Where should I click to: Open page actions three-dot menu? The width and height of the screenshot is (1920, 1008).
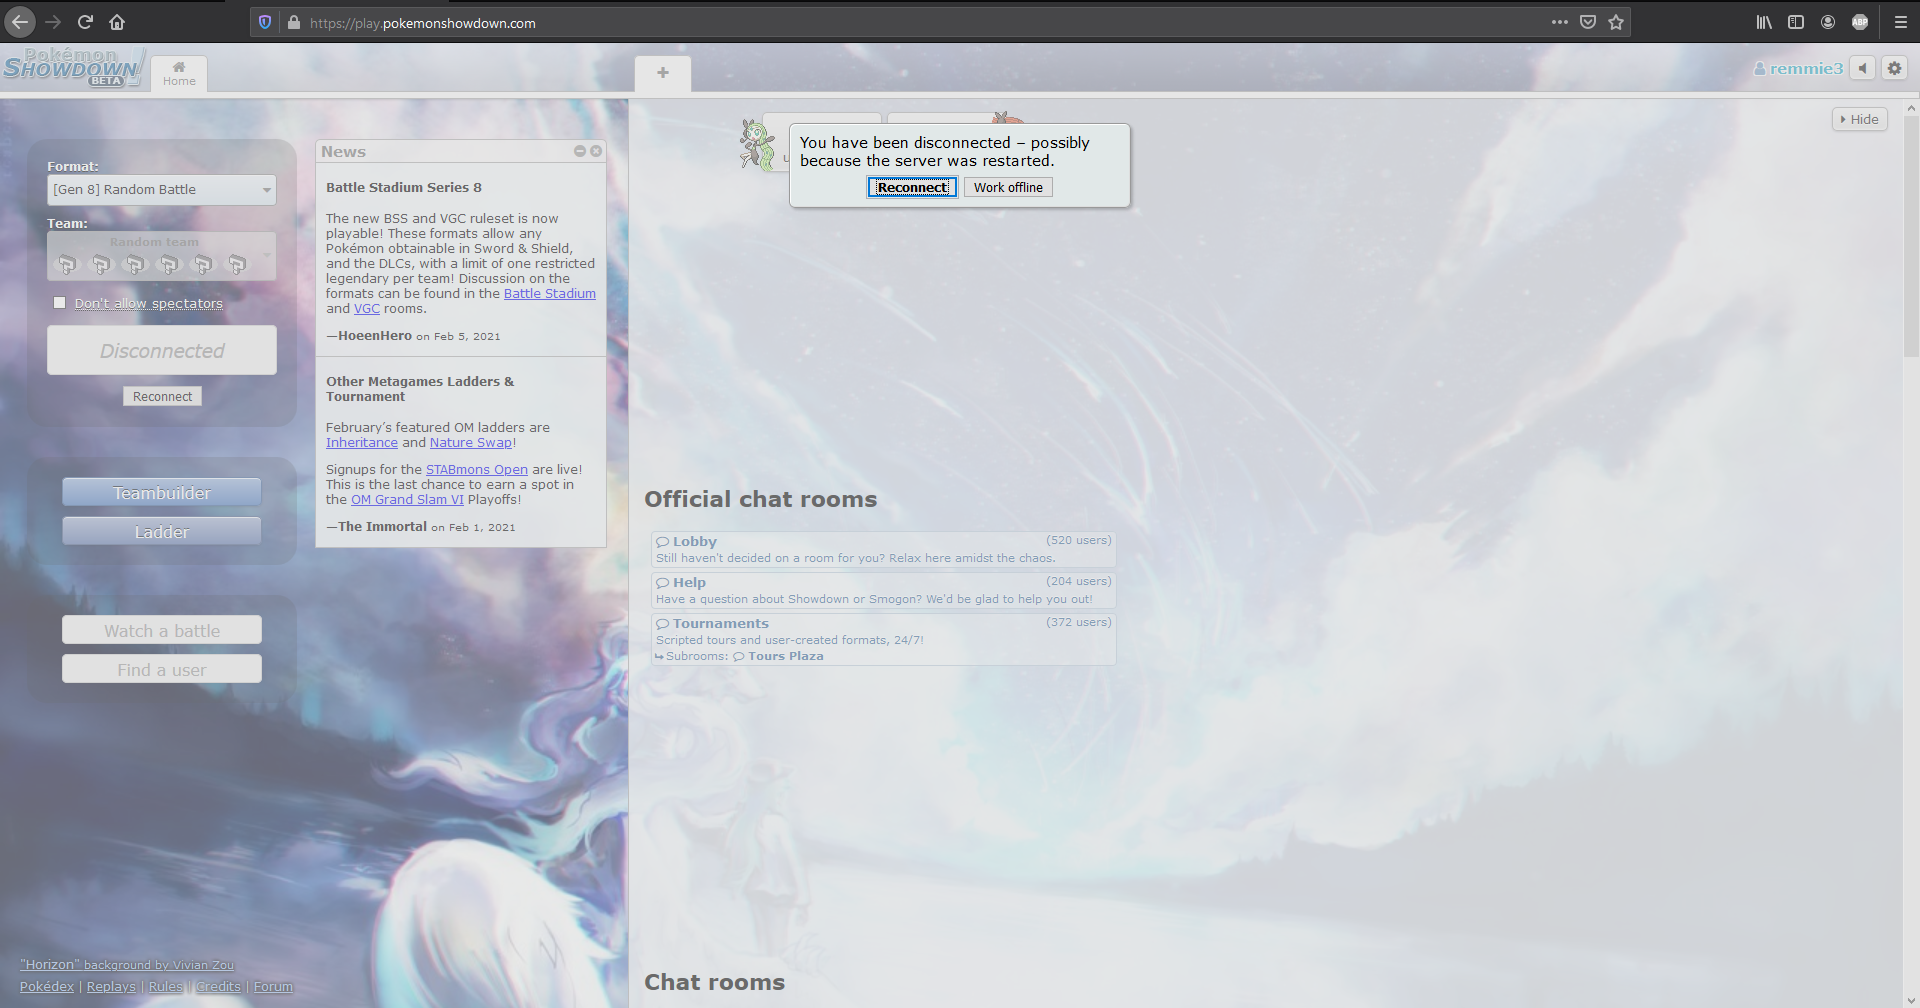(1560, 22)
